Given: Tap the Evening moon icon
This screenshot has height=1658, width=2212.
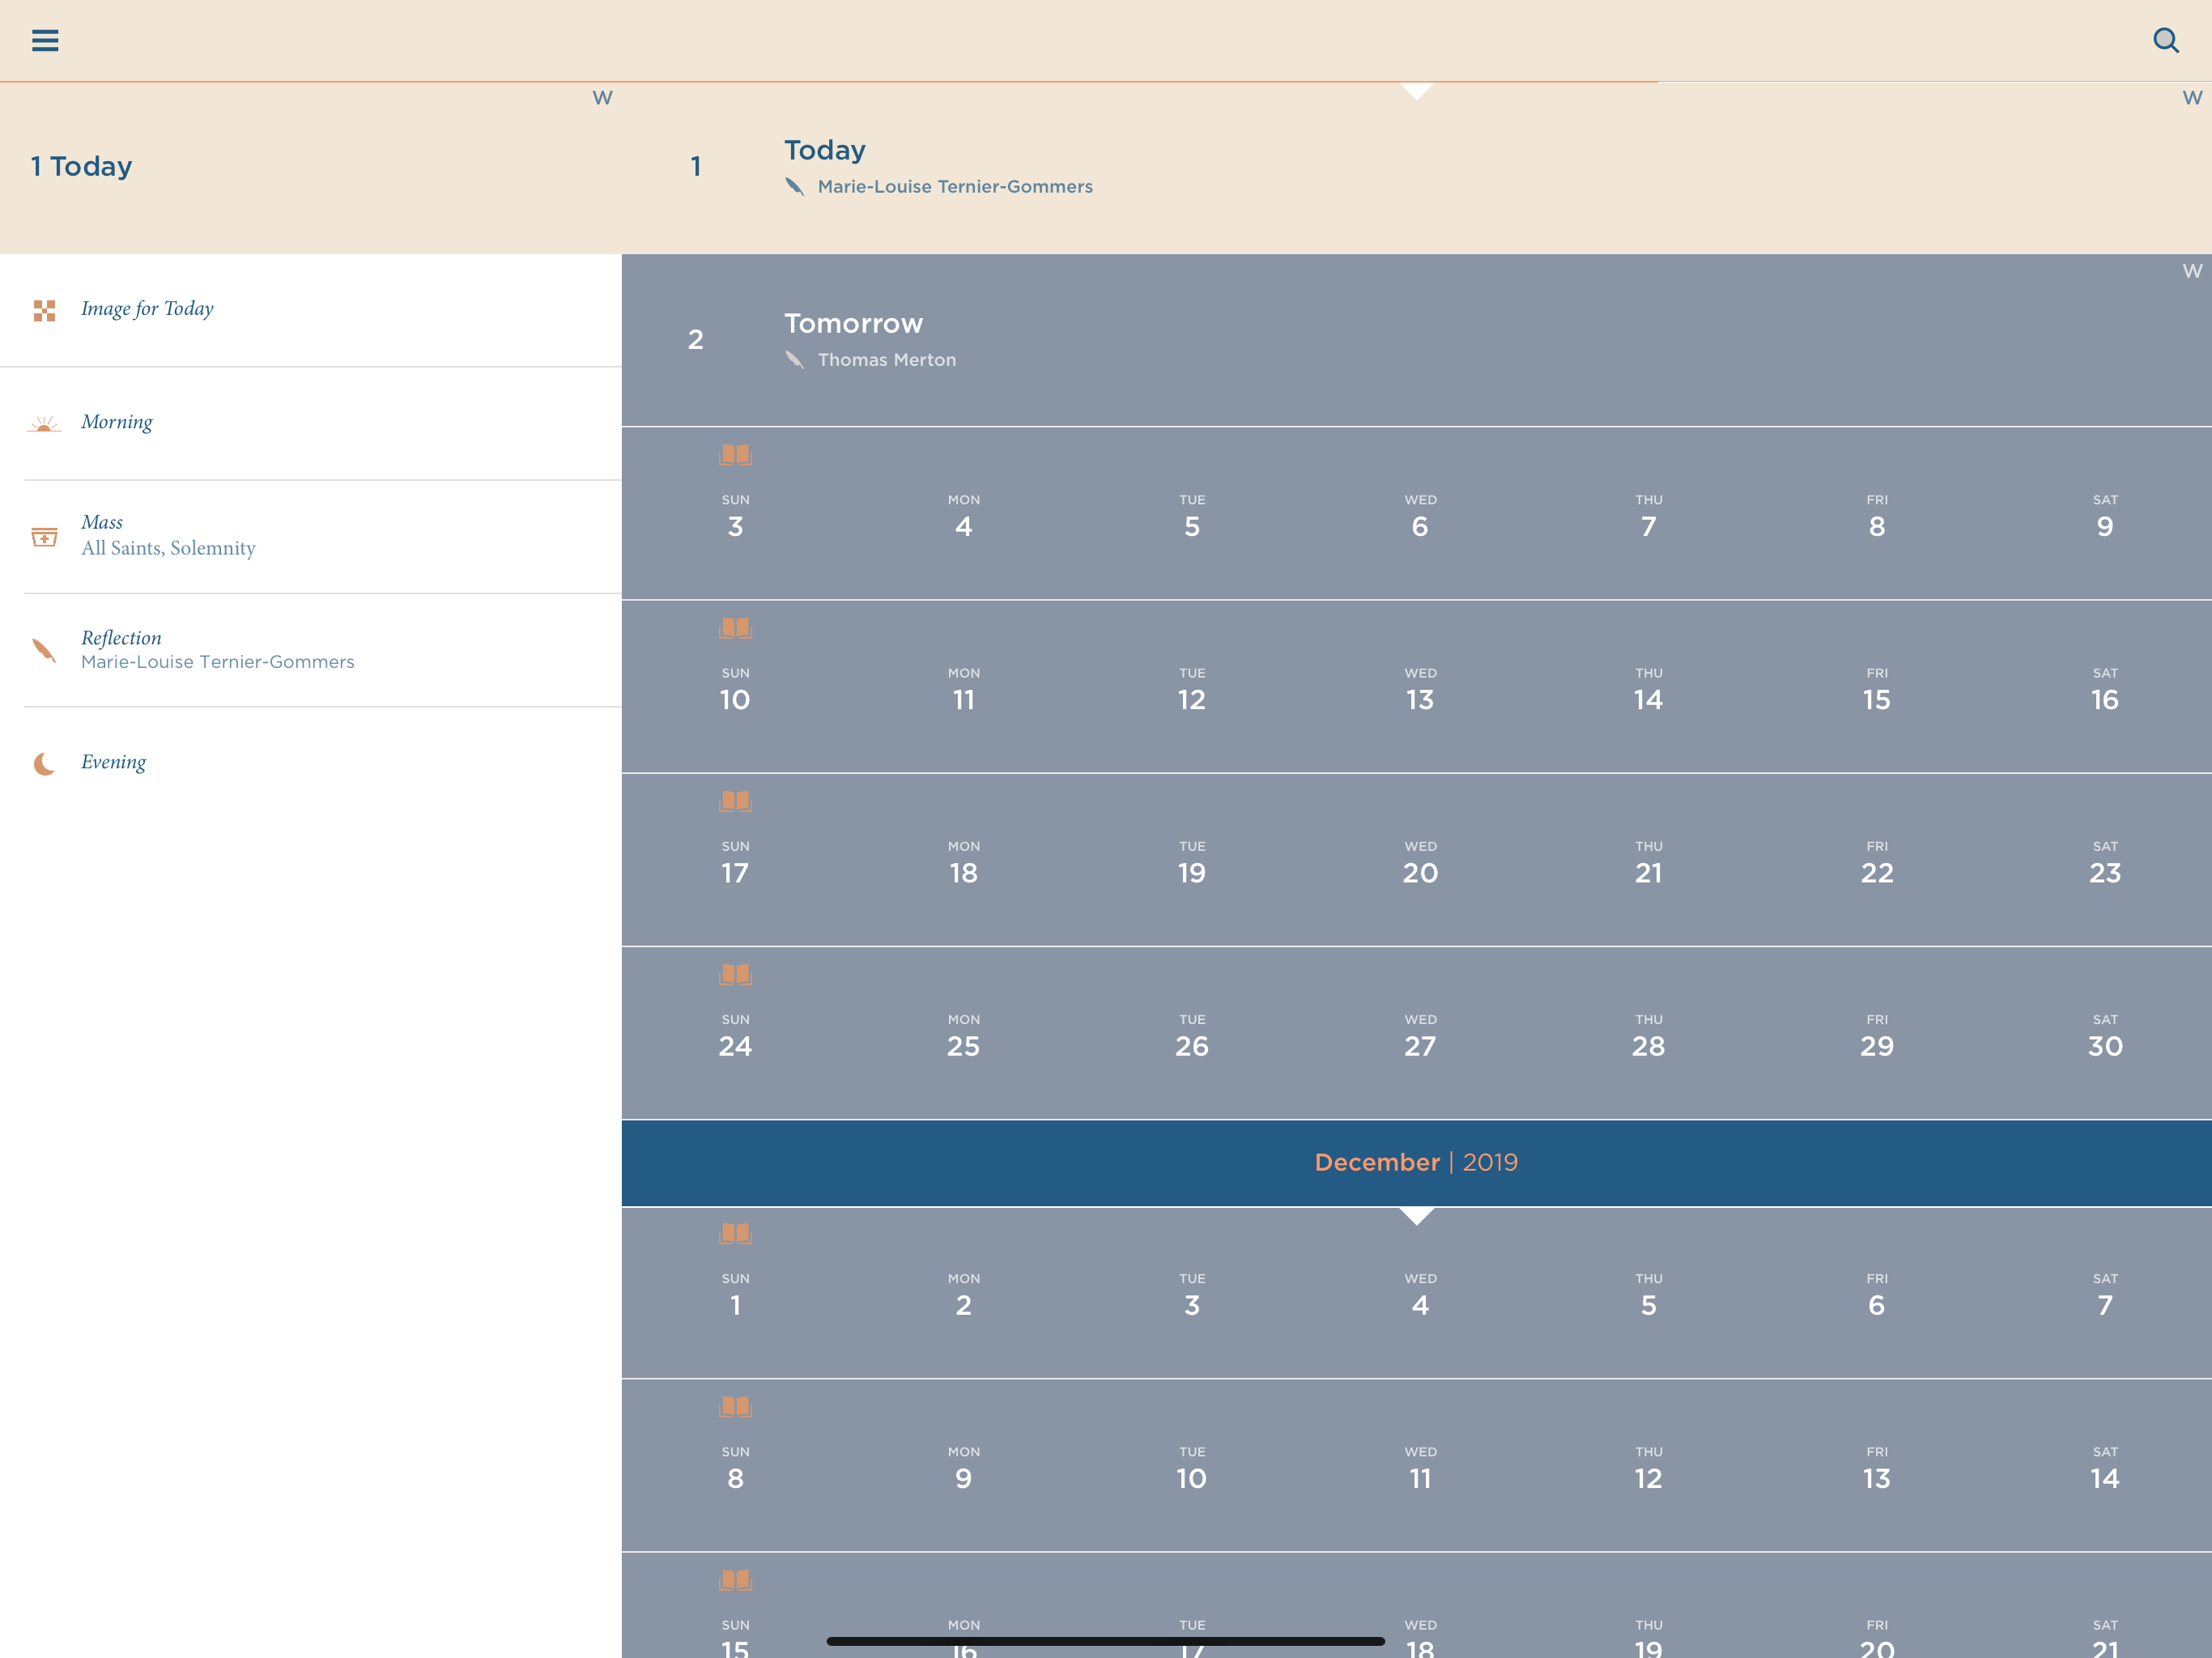Looking at the screenshot, I should 44,764.
